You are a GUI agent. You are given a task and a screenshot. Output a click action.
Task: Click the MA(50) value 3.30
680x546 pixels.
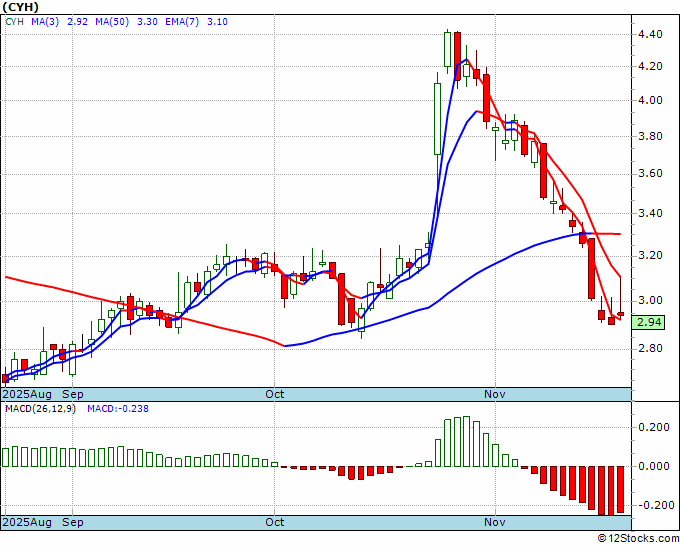coord(147,22)
